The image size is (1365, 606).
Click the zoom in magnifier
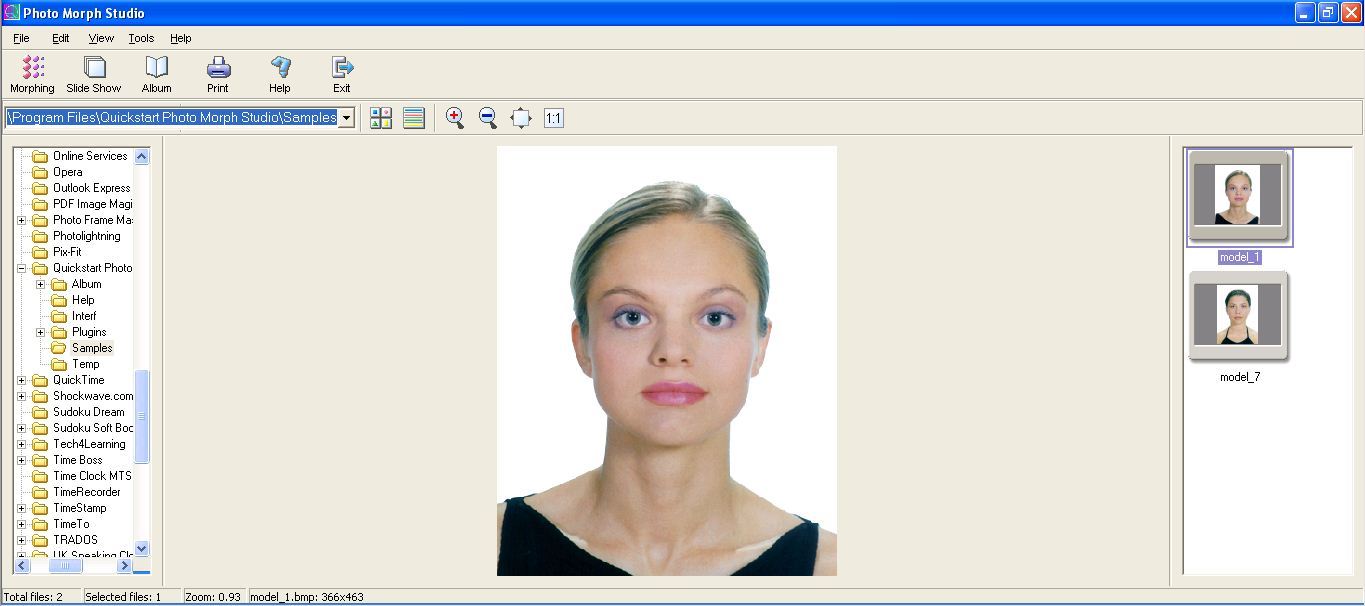[x=455, y=118]
